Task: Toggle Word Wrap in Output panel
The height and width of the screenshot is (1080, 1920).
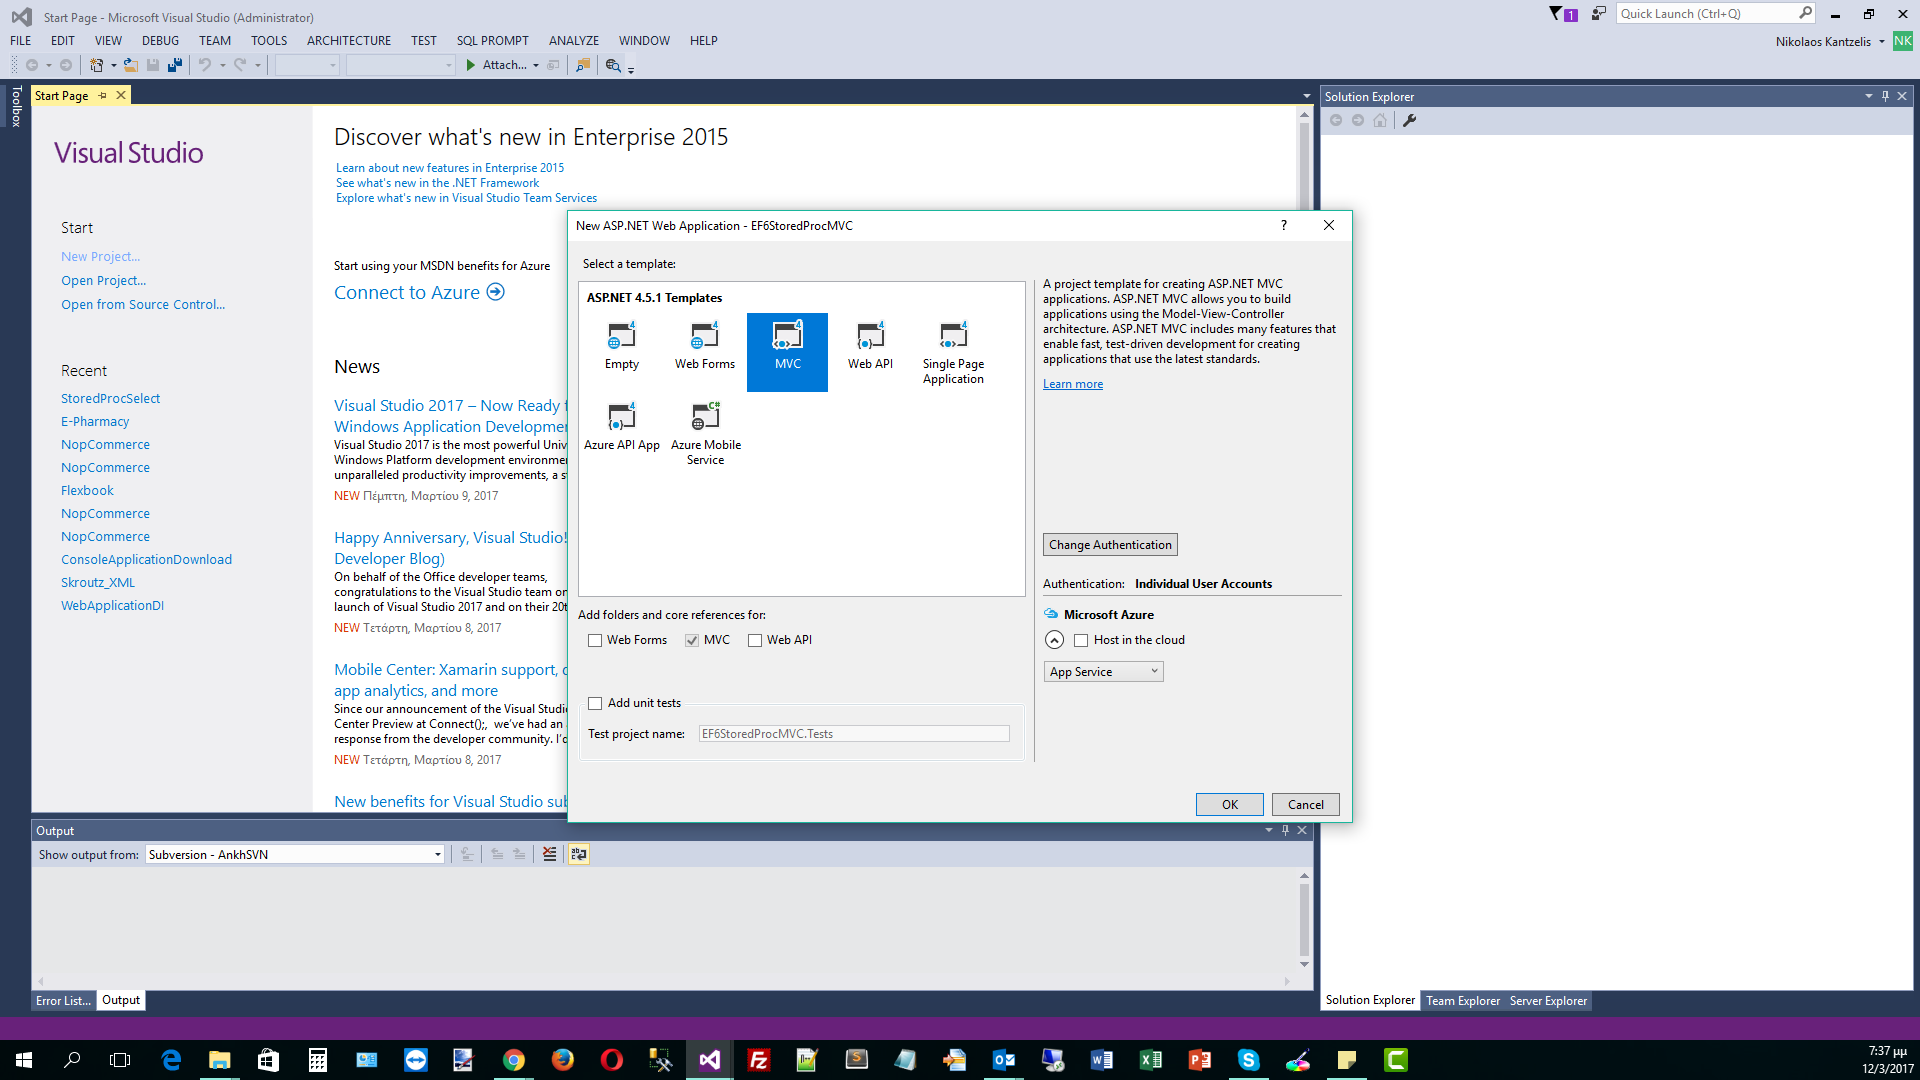Action: 578,854
